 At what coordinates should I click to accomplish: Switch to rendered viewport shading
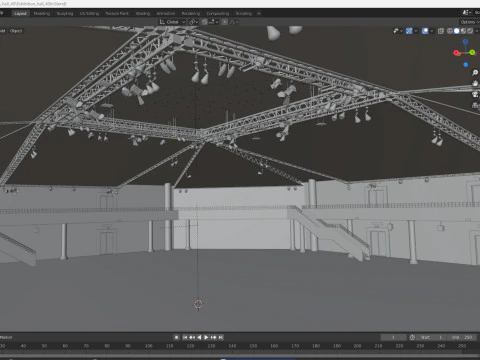point(470,31)
